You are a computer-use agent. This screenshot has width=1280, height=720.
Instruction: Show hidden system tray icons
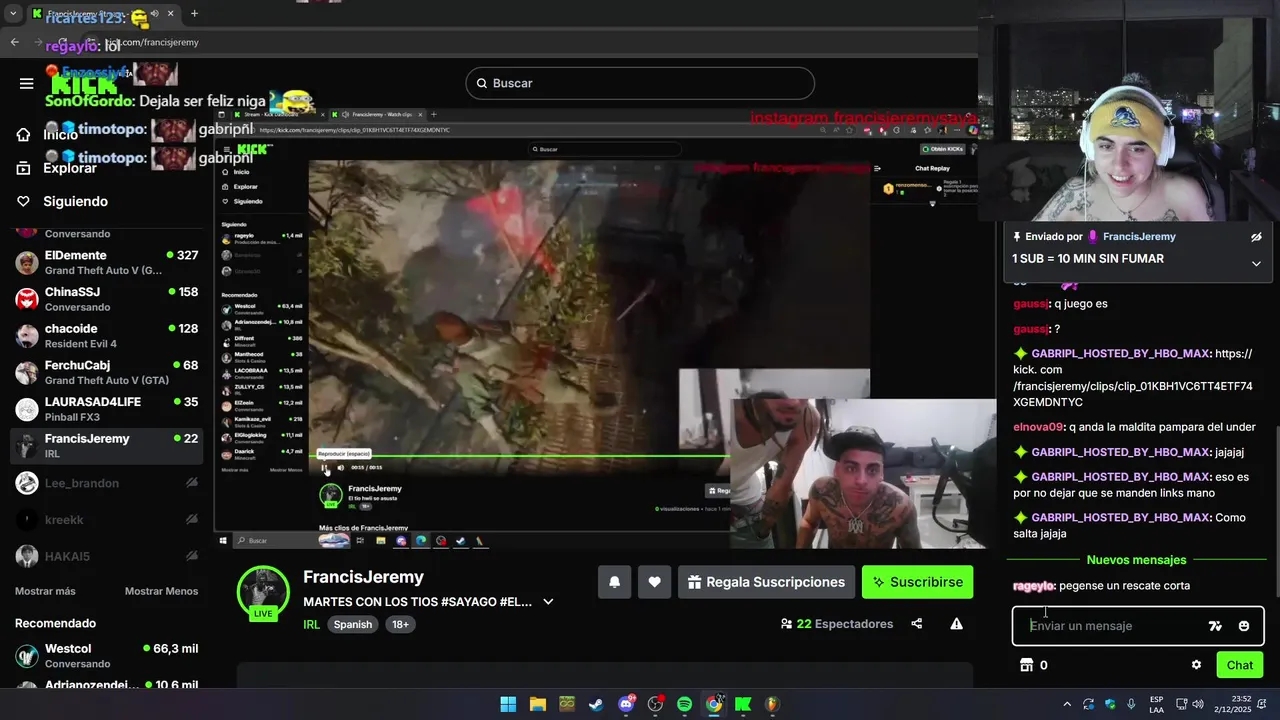click(1066, 704)
